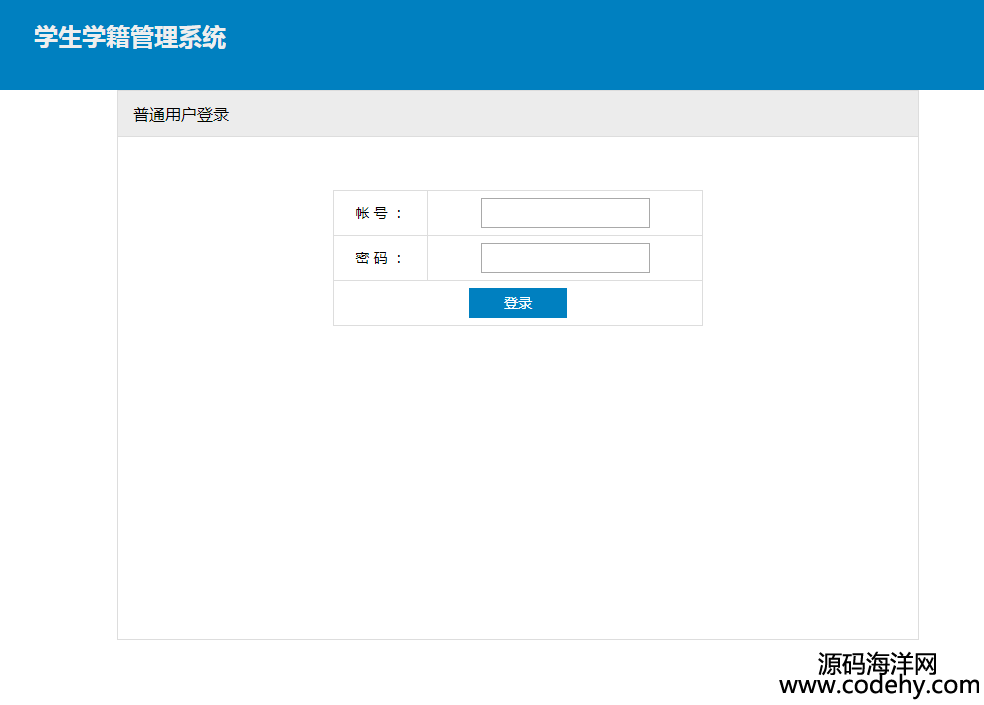
Task: Click the gray panel header bar's empty right side
Action: (x=700, y=115)
